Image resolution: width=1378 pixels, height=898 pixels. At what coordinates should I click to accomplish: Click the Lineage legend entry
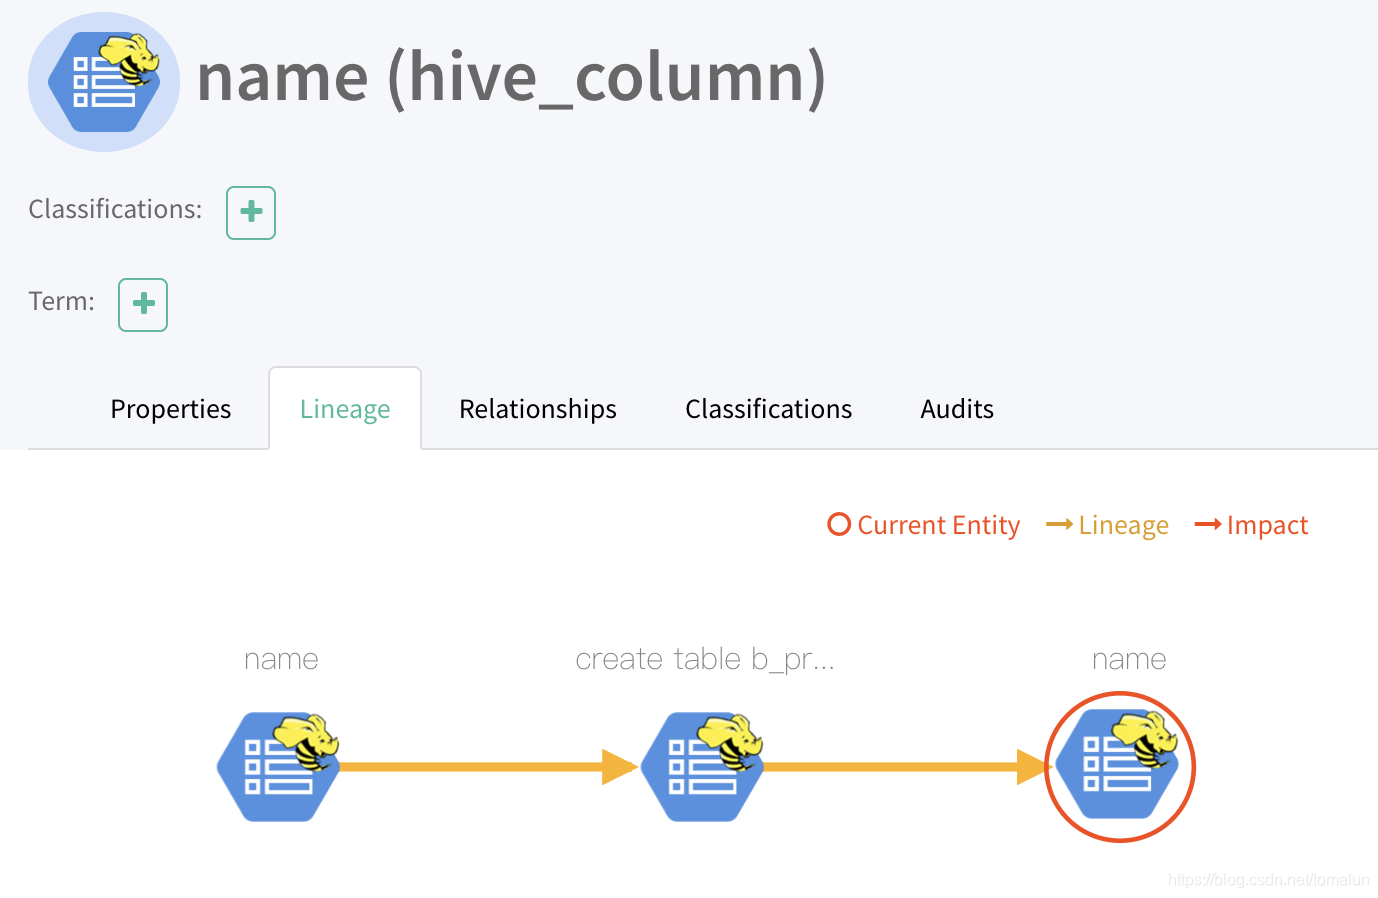point(1107,525)
